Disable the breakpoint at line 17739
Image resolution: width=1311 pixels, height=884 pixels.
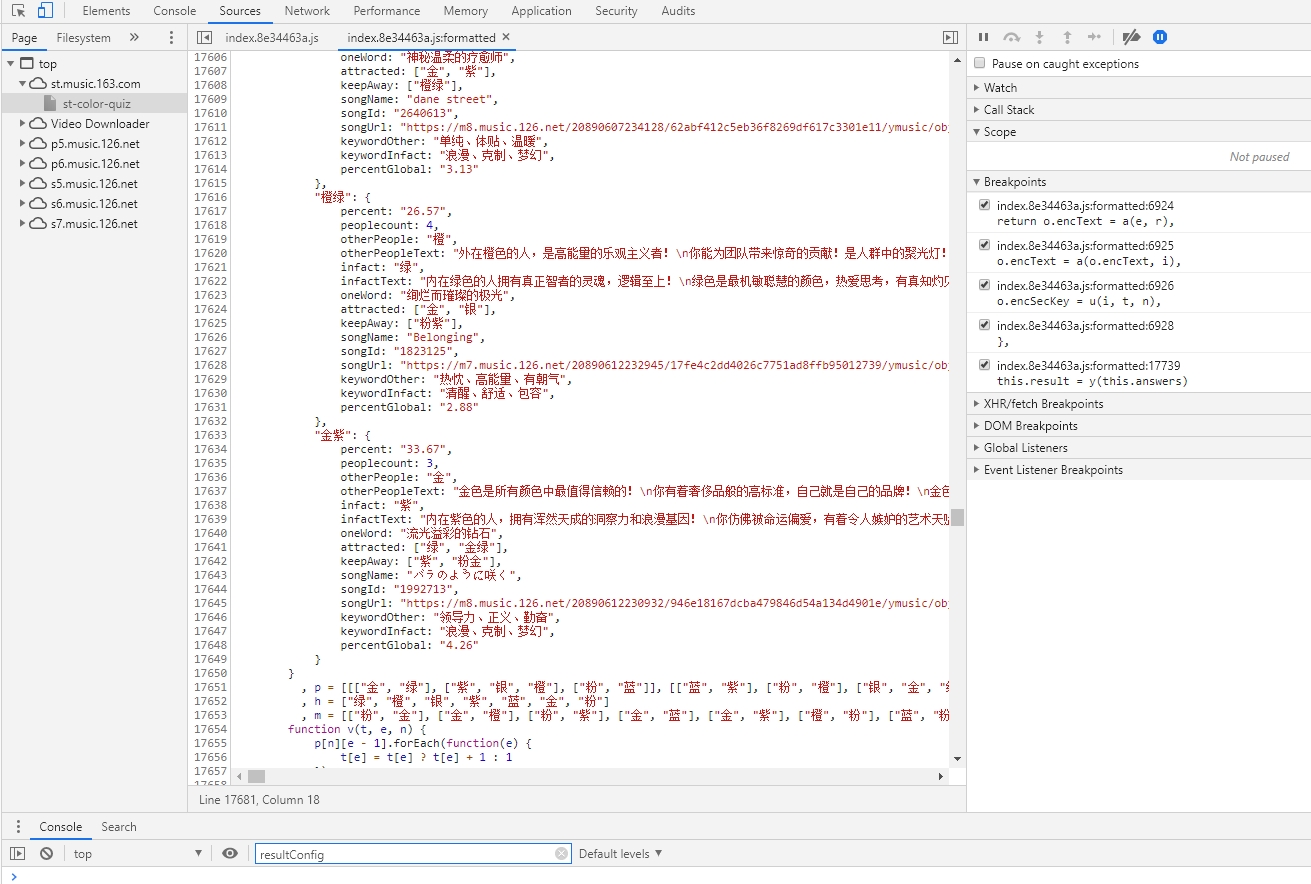pos(984,365)
